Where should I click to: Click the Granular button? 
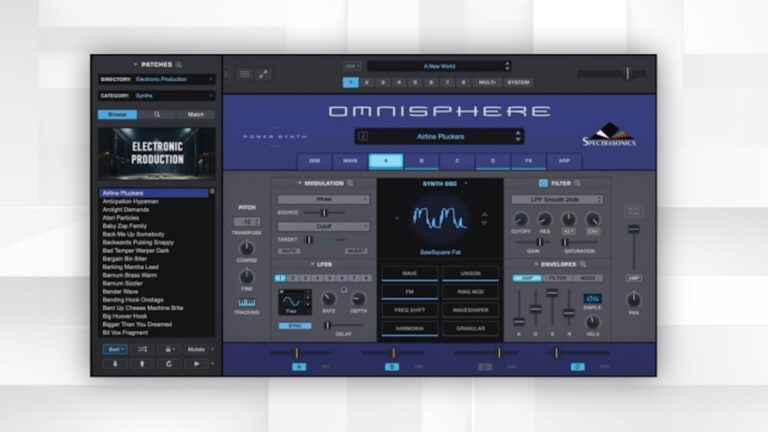click(470, 328)
